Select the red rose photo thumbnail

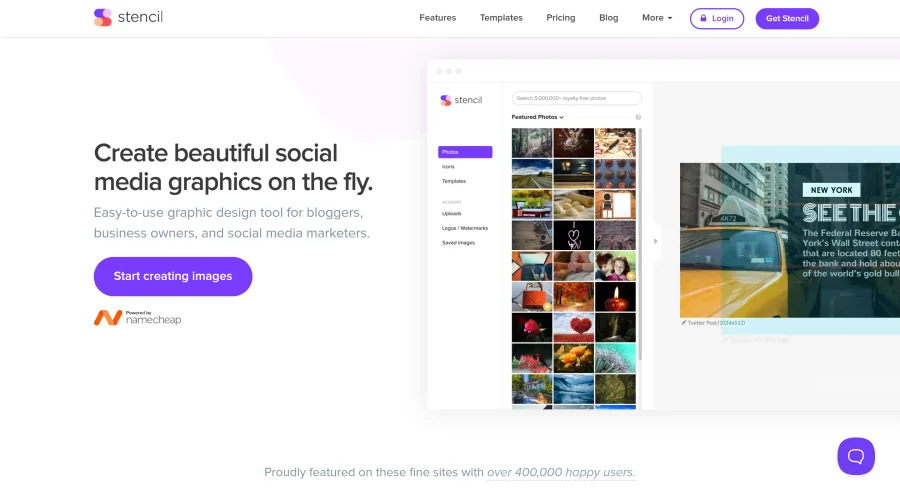[532, 327]
